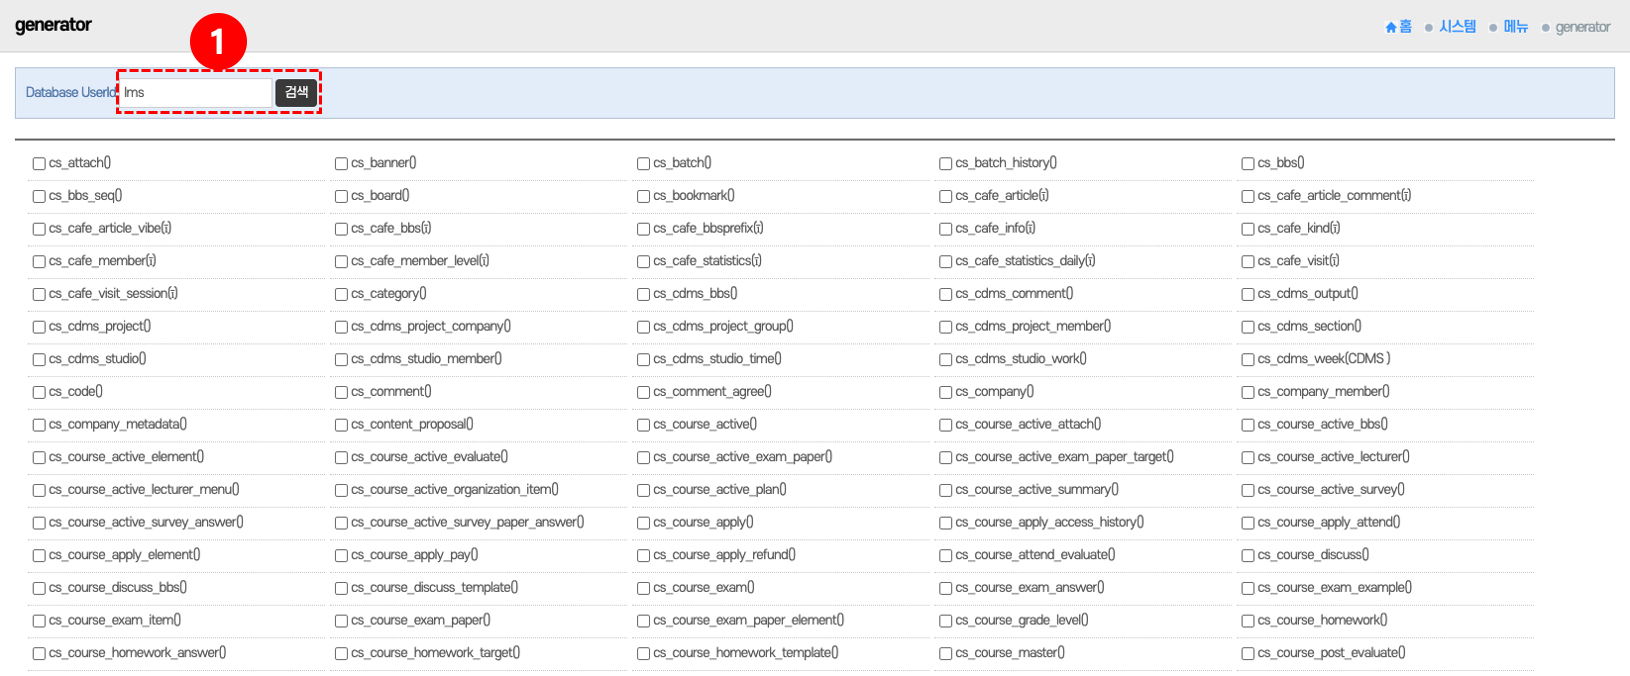Viewport: 1630px width, 676px height.
Task: Check the cs_course_exam_example checkbox
Action: [x=1248, y=589]
